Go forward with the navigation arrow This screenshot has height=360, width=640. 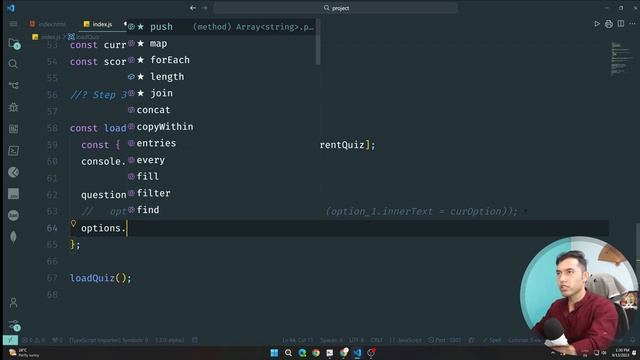pos(204,8)
